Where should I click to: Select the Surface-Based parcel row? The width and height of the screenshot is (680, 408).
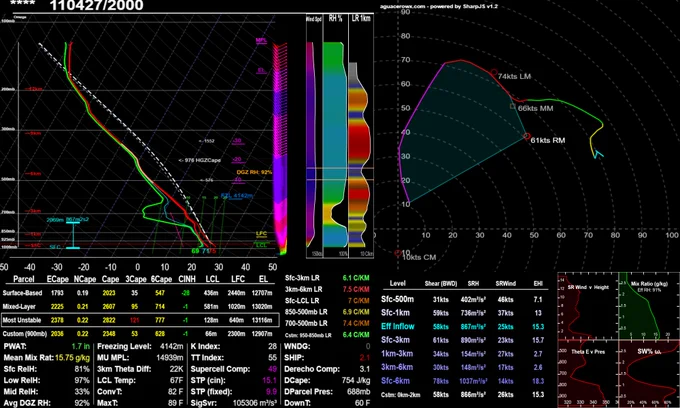(138, 293)
